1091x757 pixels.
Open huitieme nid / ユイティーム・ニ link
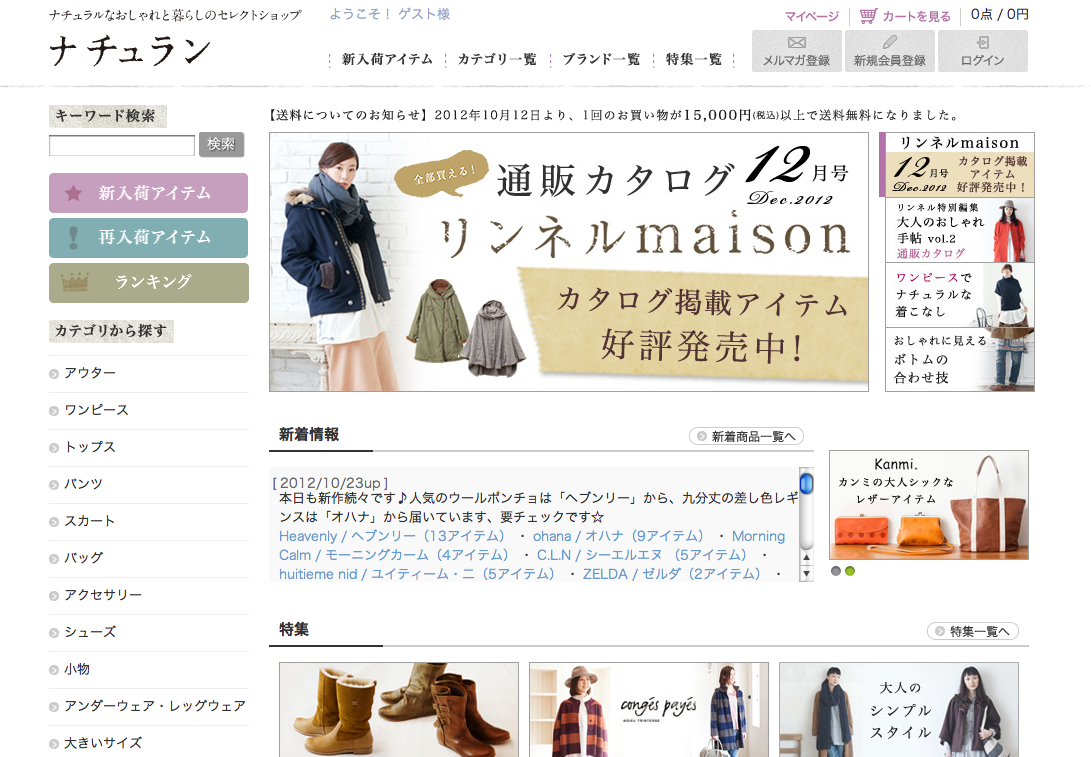tap(417, 574)
